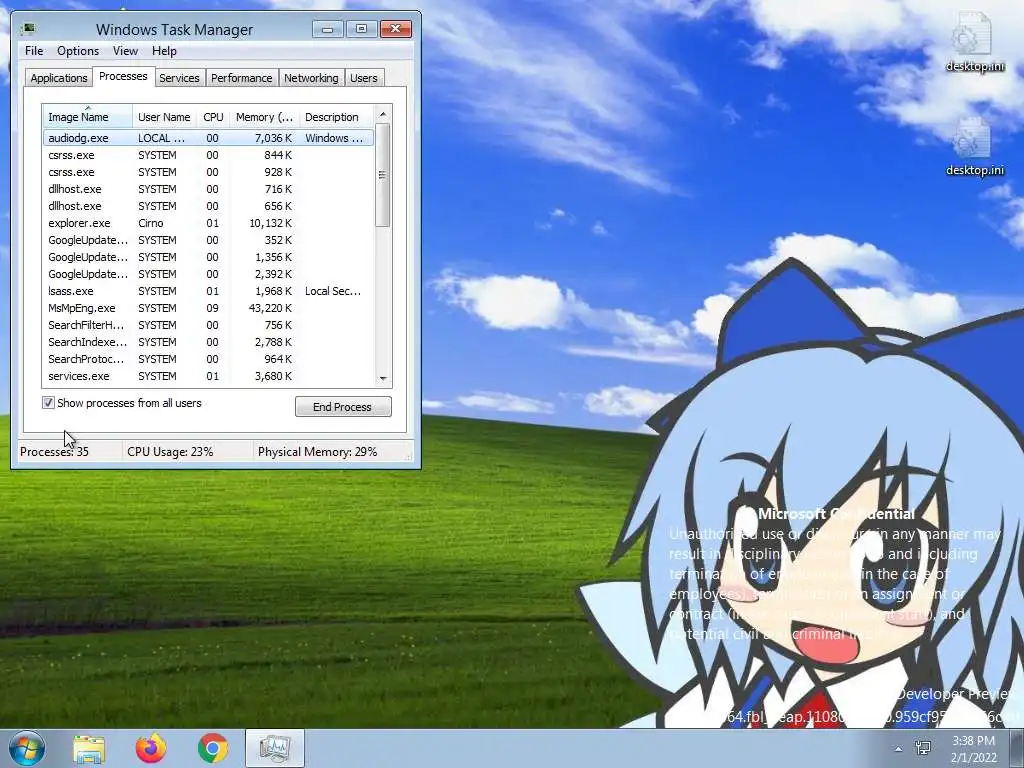The height and width of the screenshot is (768, 1024).
Task: Click the Physical Memory: 29% status text
Action: 317,451
